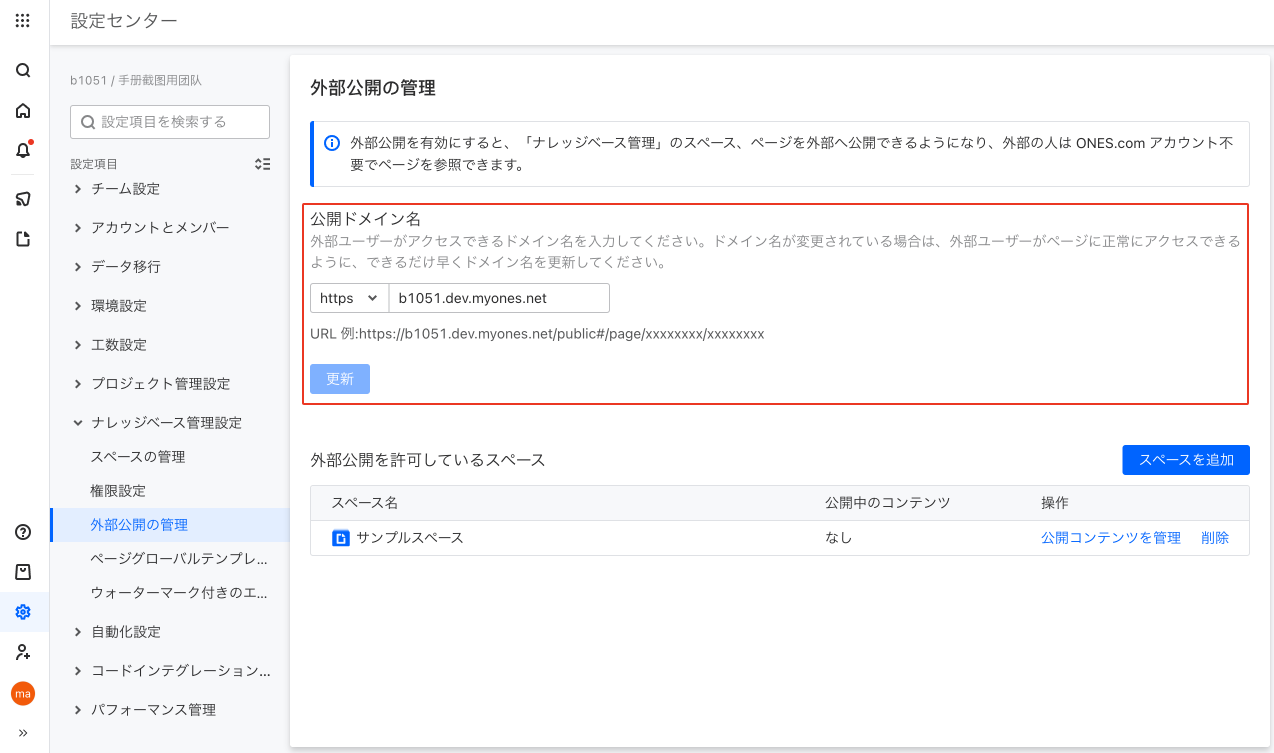
Task: Click the domain name input field
Action: (498, 298)
